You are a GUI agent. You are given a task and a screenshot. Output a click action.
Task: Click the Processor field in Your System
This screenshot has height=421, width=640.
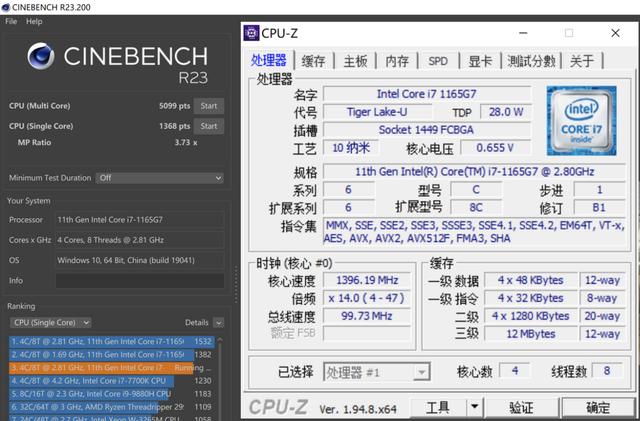[140, 220]
